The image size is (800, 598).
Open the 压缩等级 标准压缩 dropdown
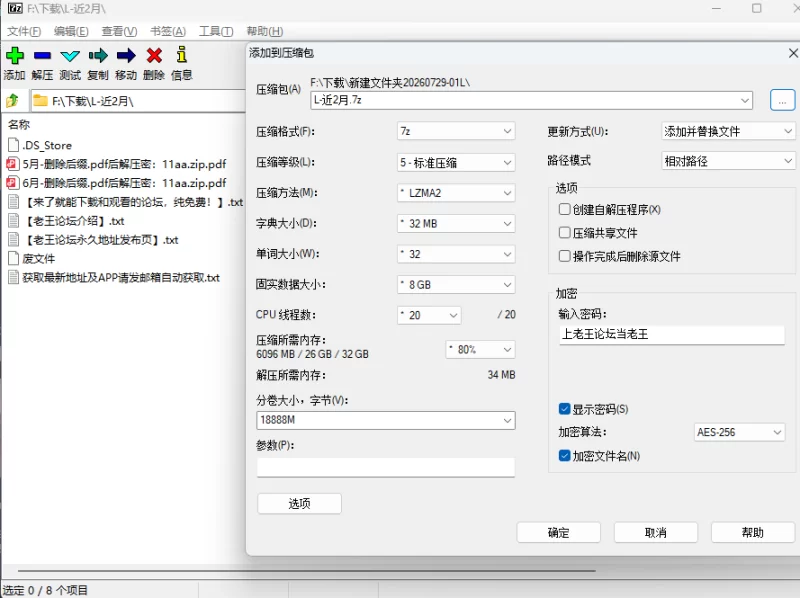pyautogui.click(x=456, y=162)
